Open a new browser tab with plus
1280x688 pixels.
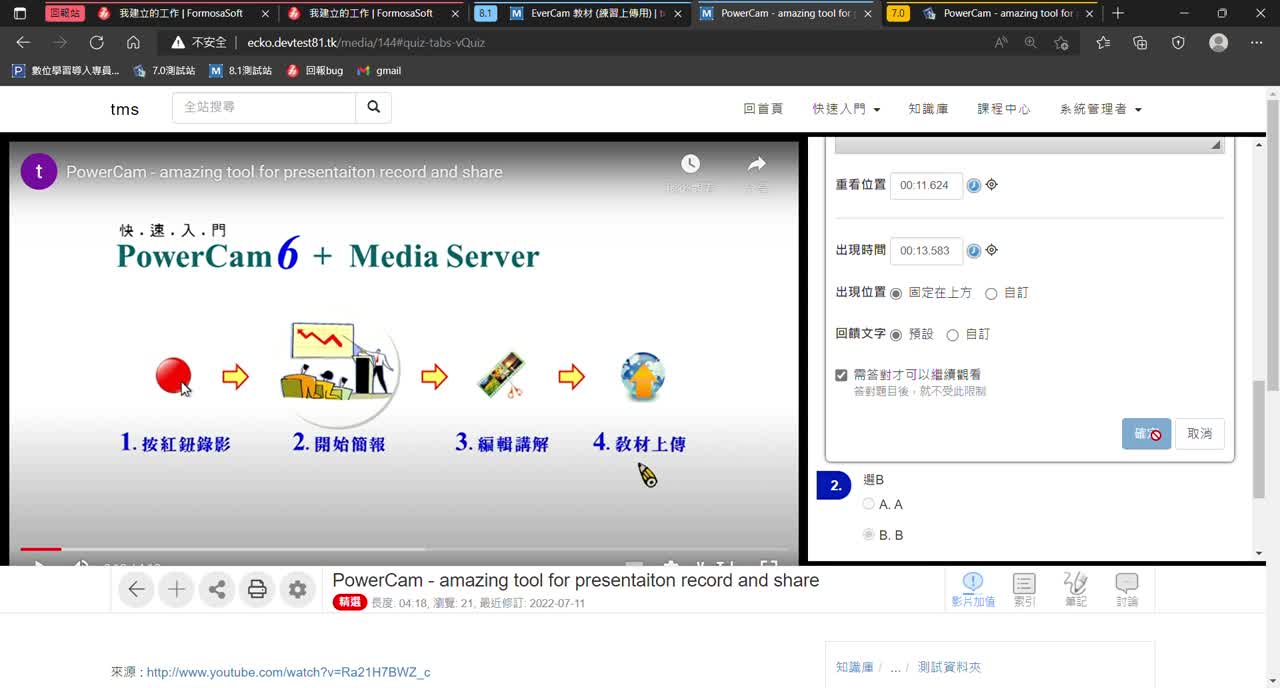(1118, 13)
